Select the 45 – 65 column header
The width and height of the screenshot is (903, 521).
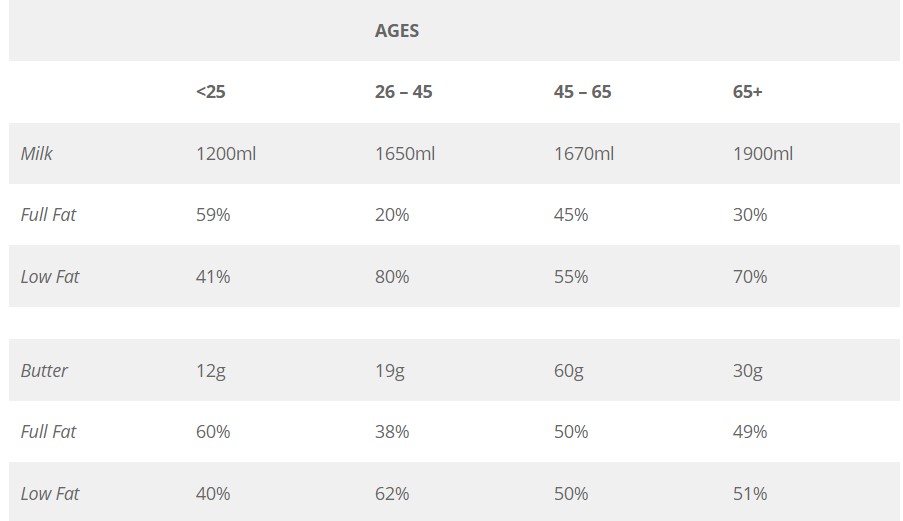(582, 92)
